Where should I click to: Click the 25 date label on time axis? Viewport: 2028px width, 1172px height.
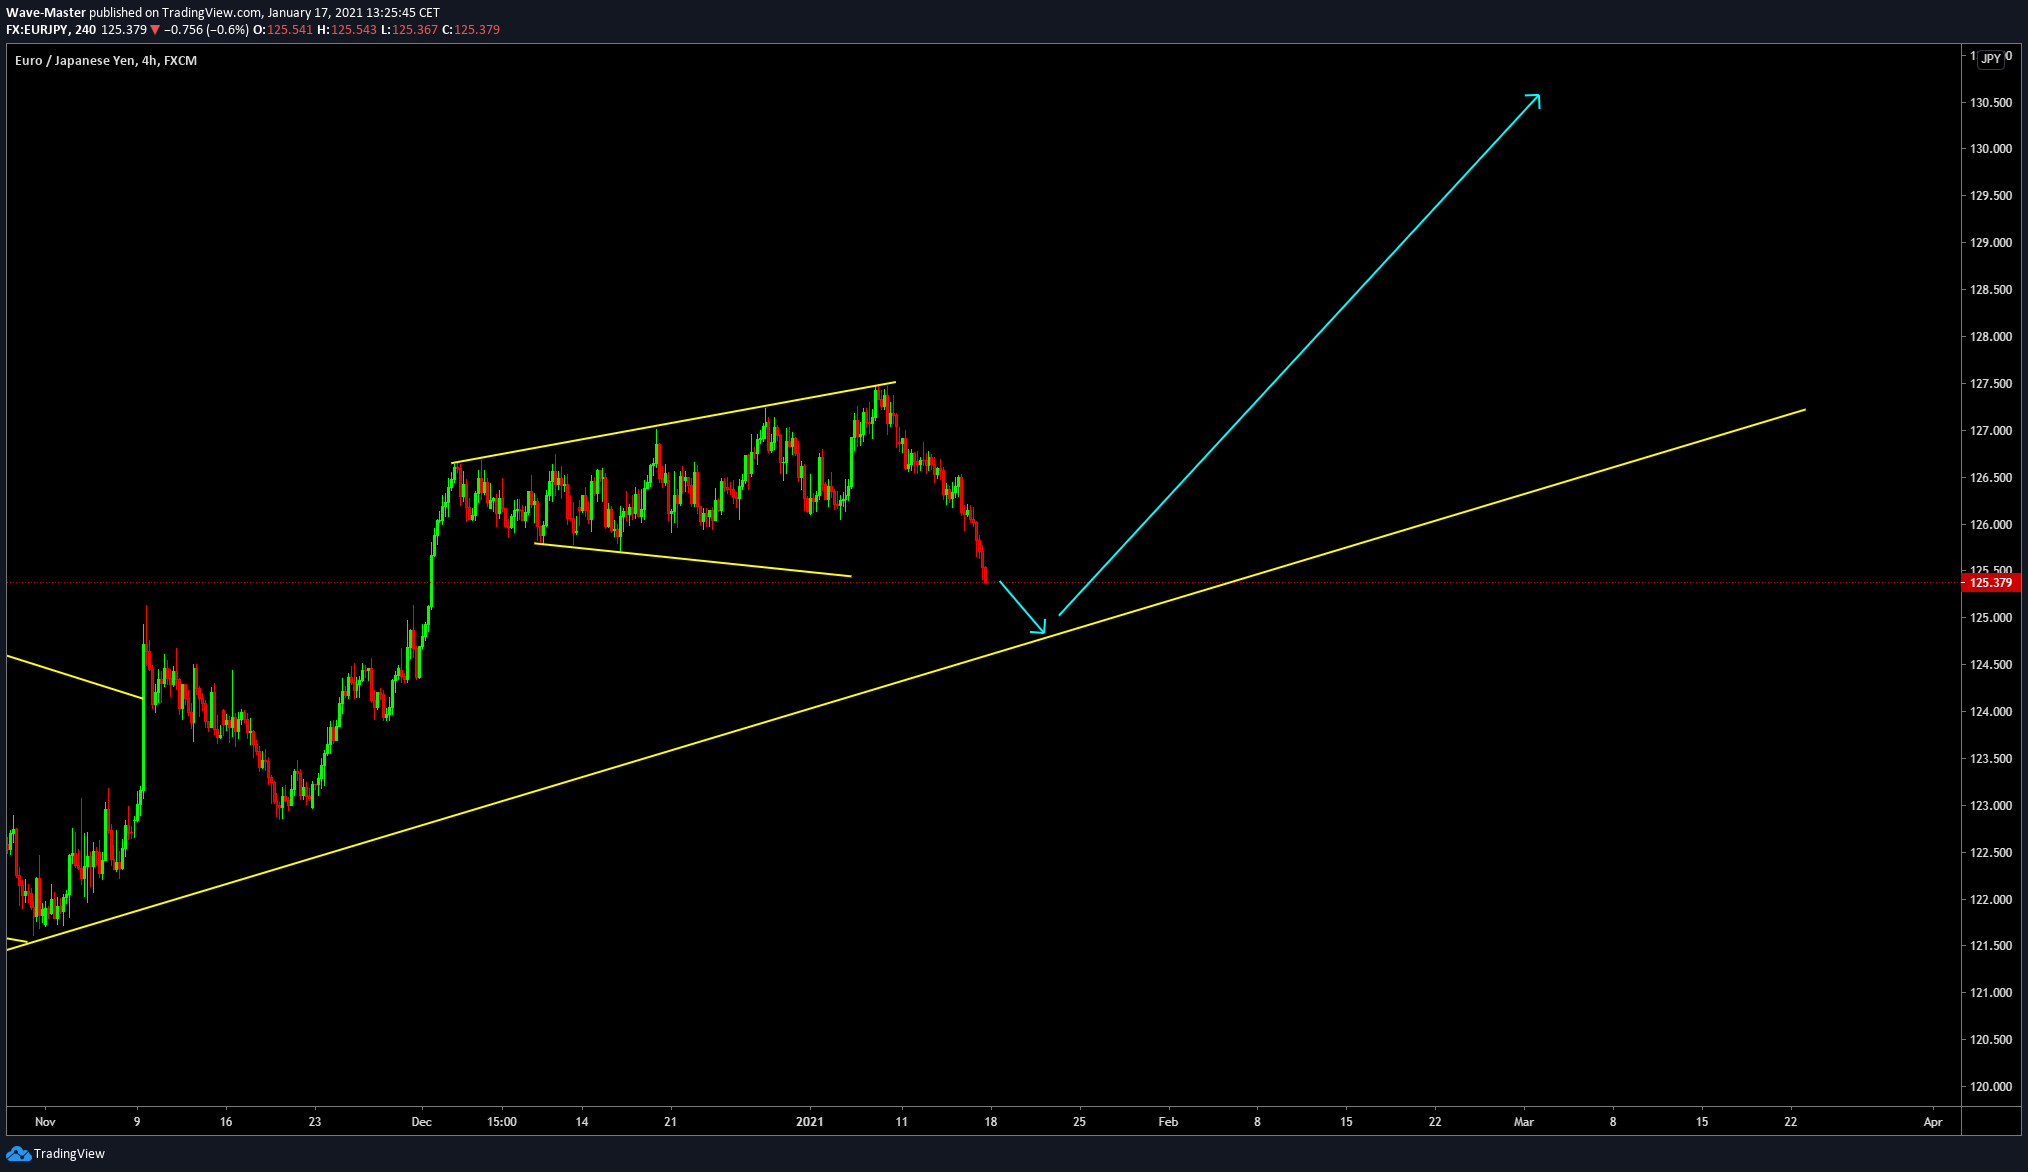coord(1080,1122)
